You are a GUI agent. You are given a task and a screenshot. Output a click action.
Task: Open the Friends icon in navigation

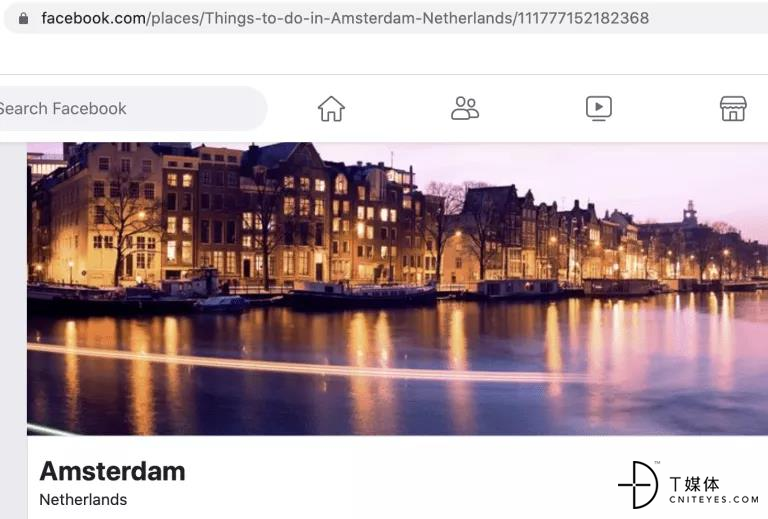click(465, 108)
